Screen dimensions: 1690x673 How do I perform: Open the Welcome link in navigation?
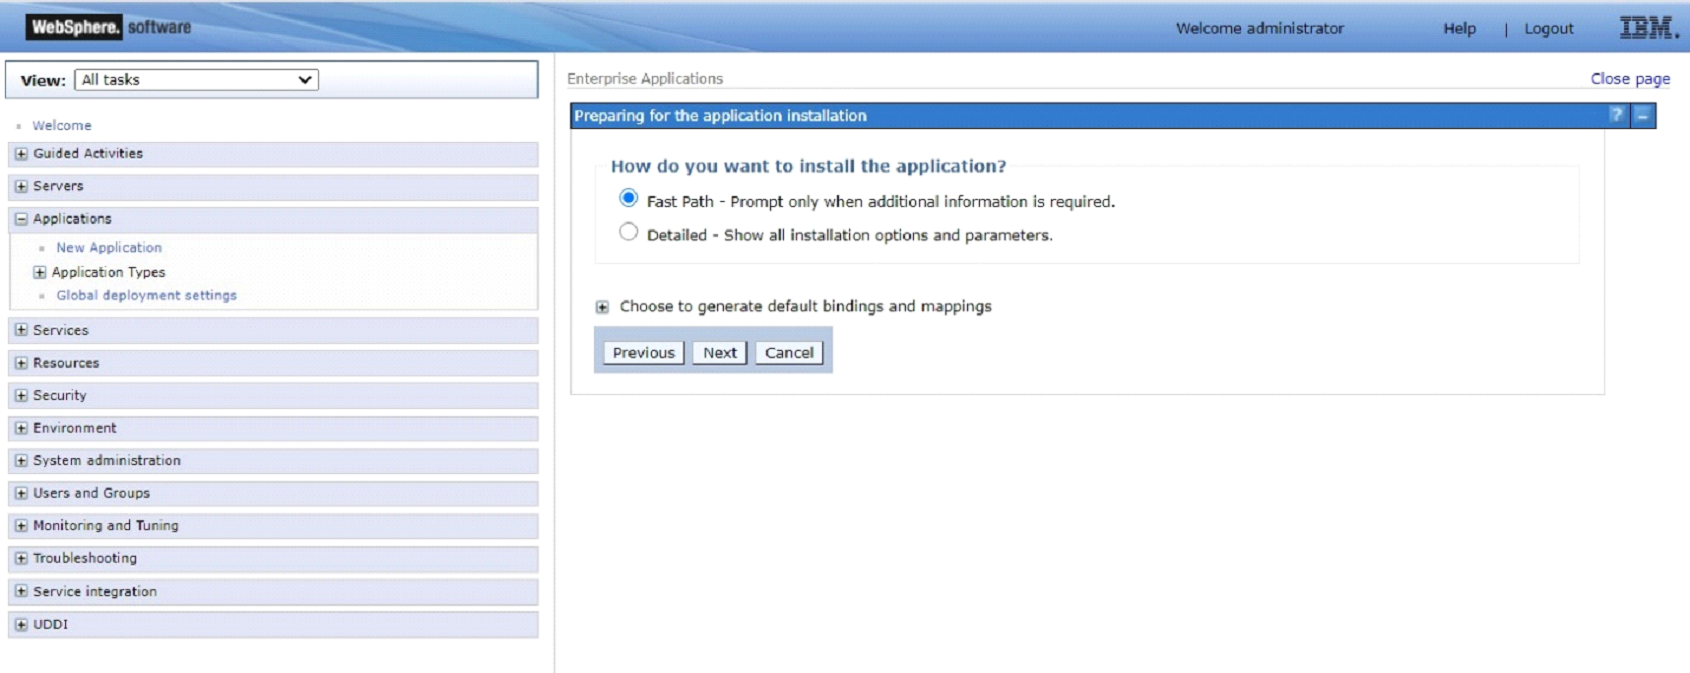coord(62,126)
